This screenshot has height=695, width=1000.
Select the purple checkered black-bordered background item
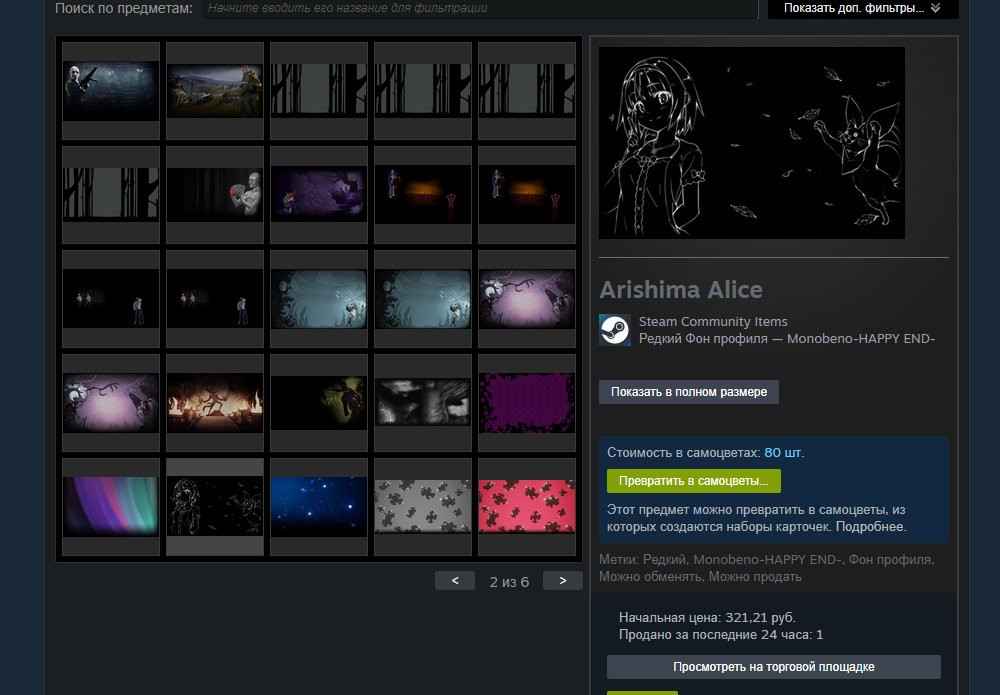(527, 402)
